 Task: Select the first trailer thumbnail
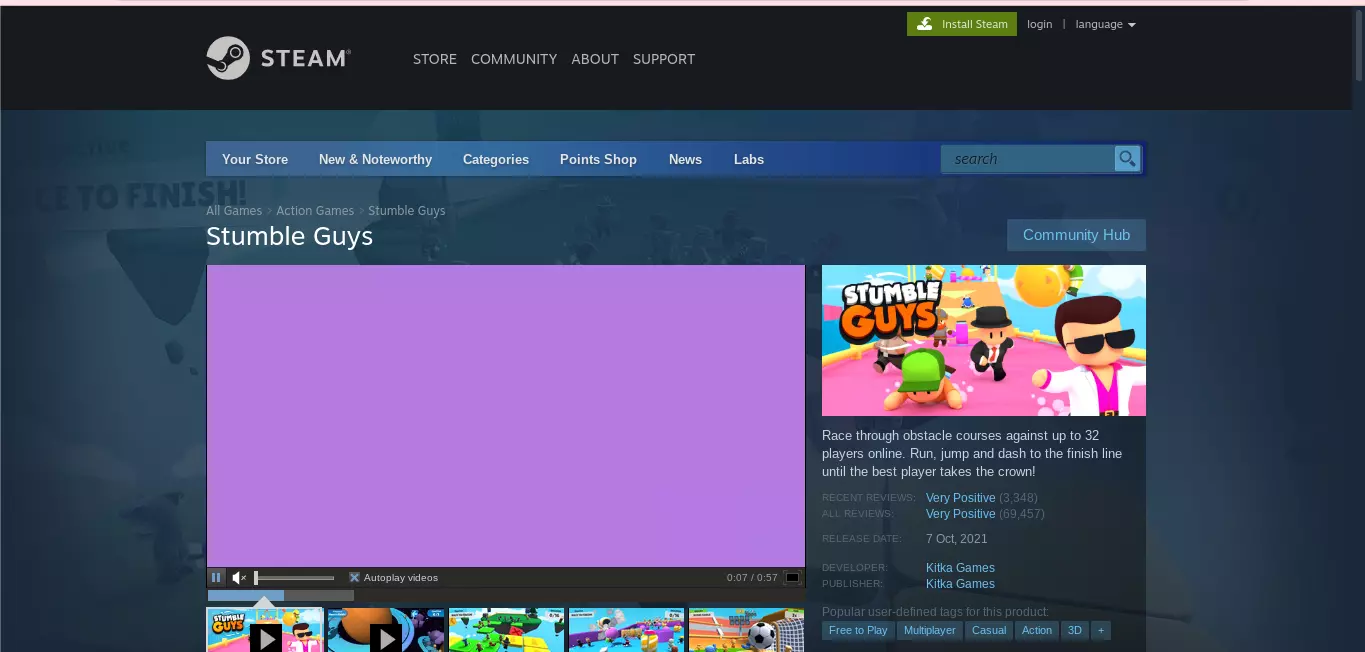tap(265, 630)
